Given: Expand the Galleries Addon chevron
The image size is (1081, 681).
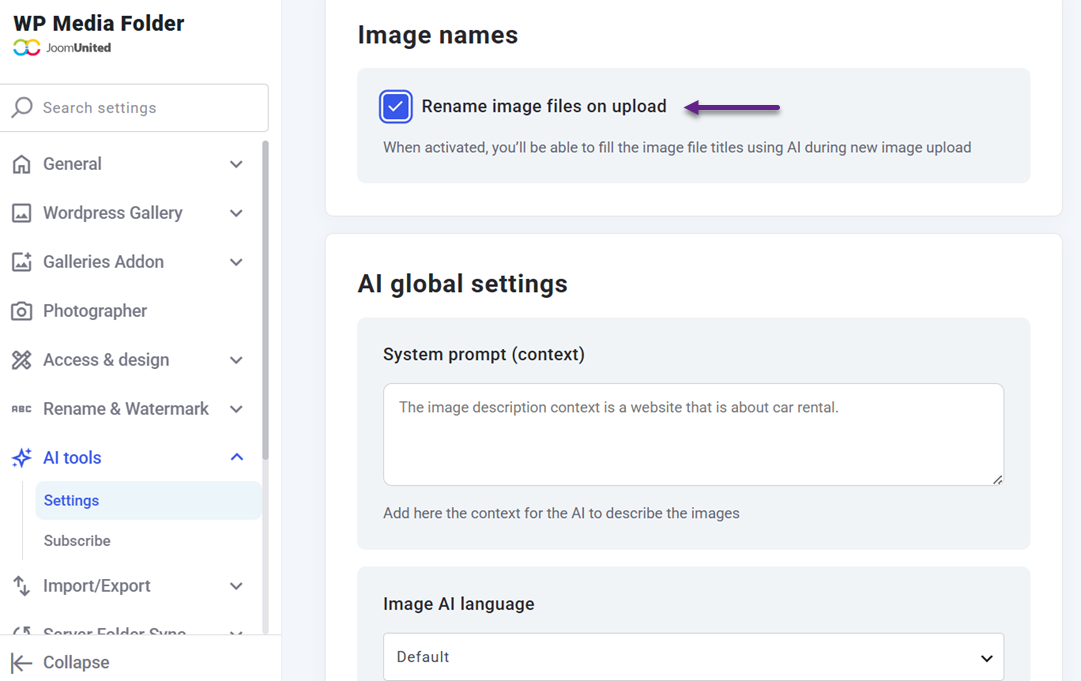Looking at the screenshot, I should click(236, 262).
